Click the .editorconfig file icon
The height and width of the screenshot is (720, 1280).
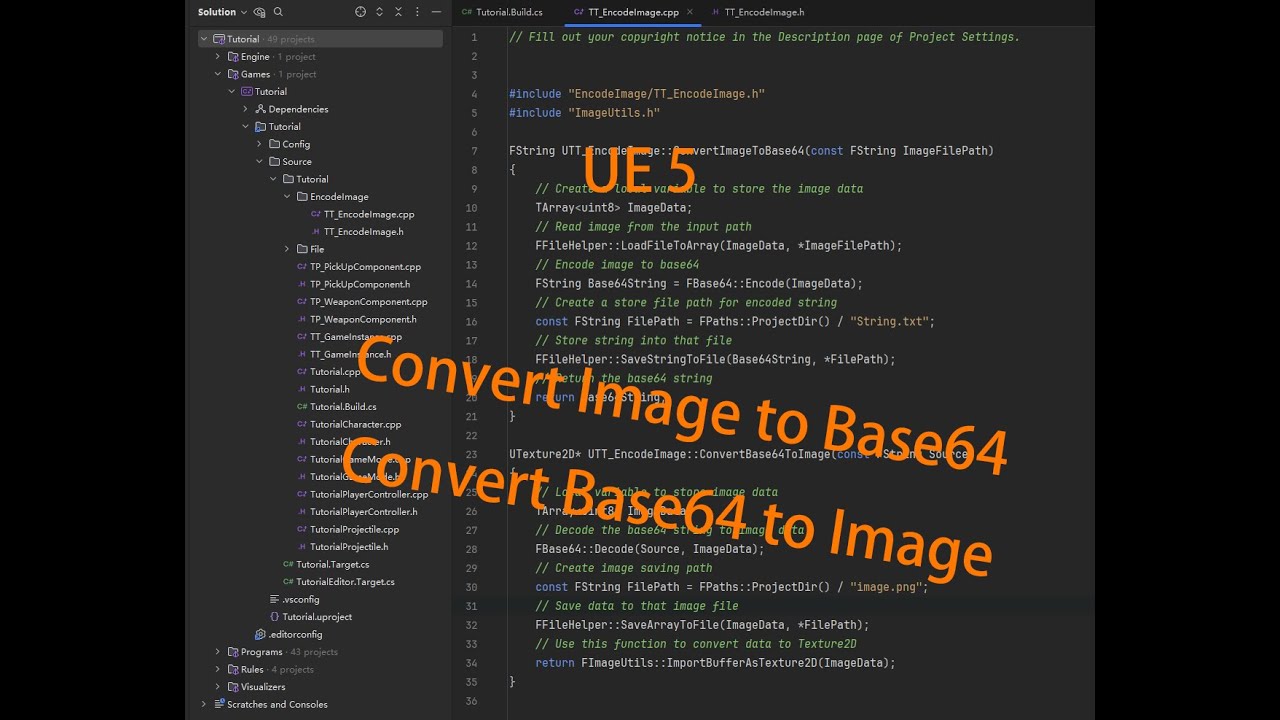click(x=260, y=634)
